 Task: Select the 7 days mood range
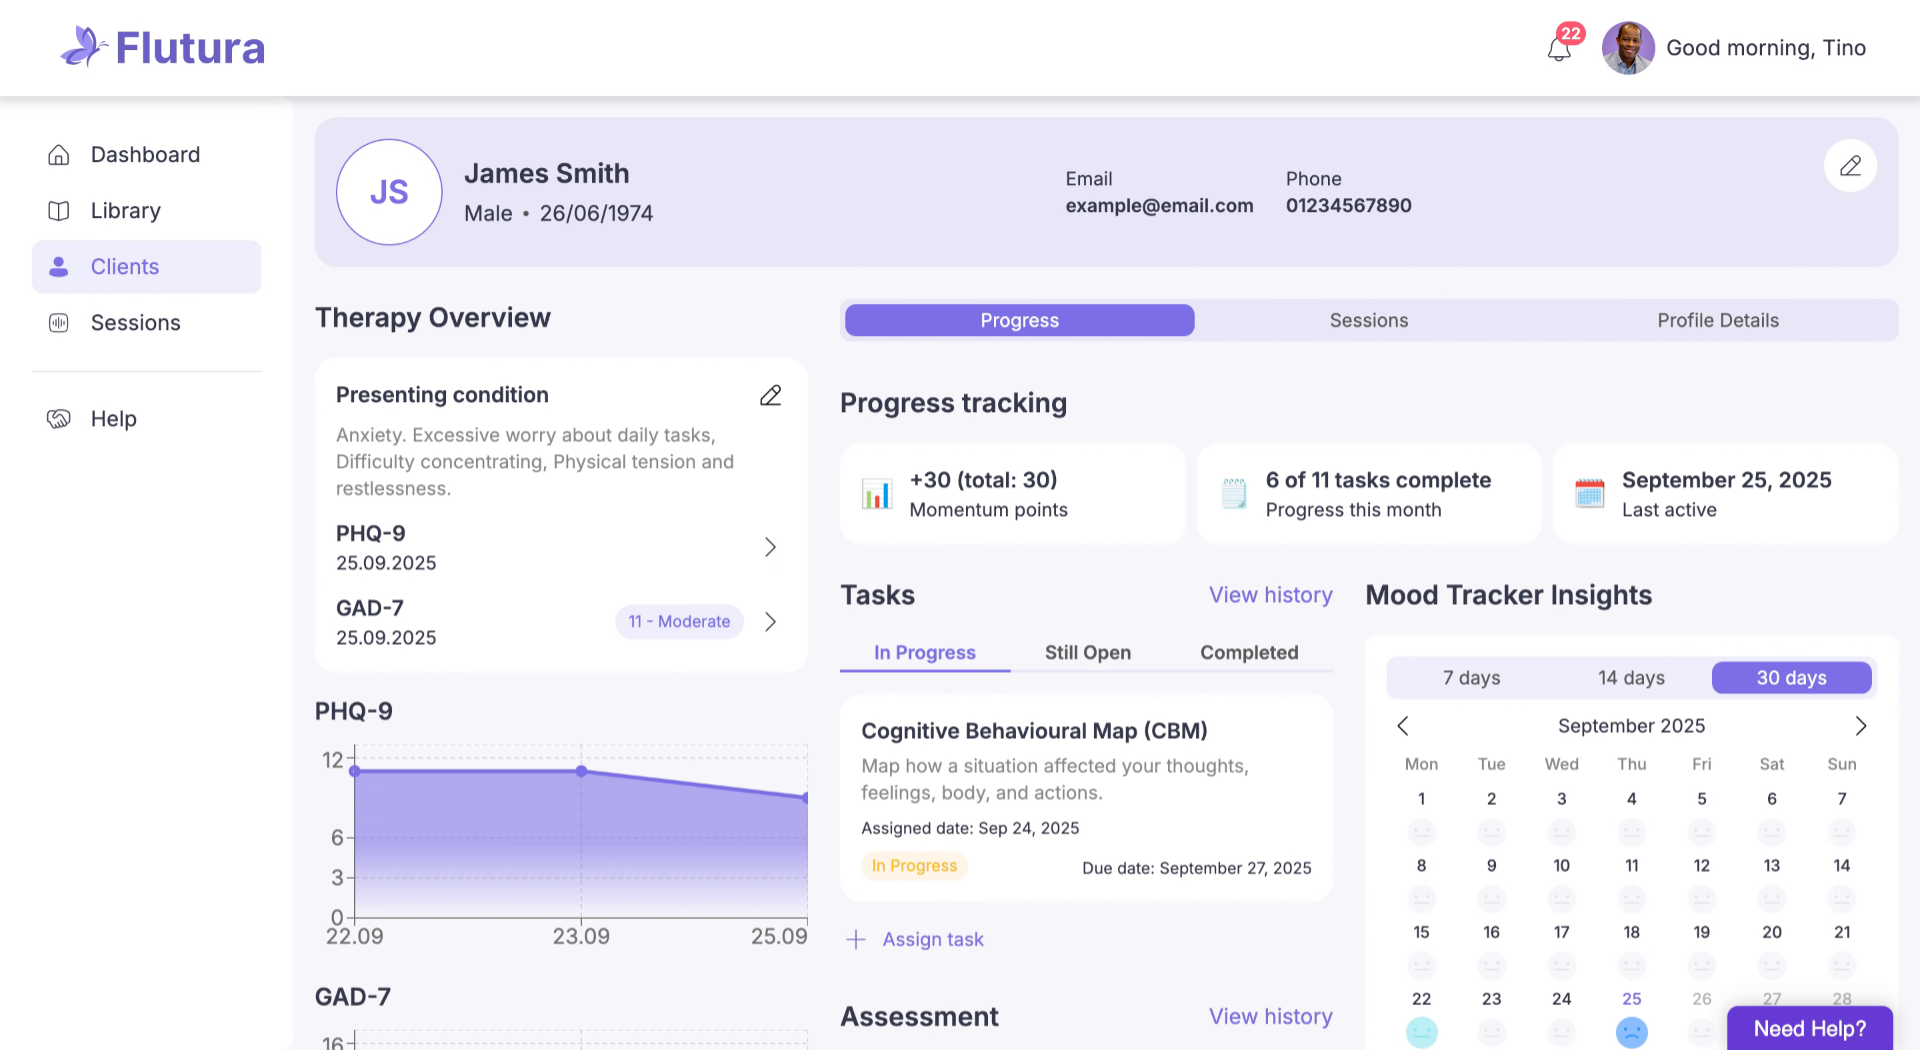pos(1471,678)
